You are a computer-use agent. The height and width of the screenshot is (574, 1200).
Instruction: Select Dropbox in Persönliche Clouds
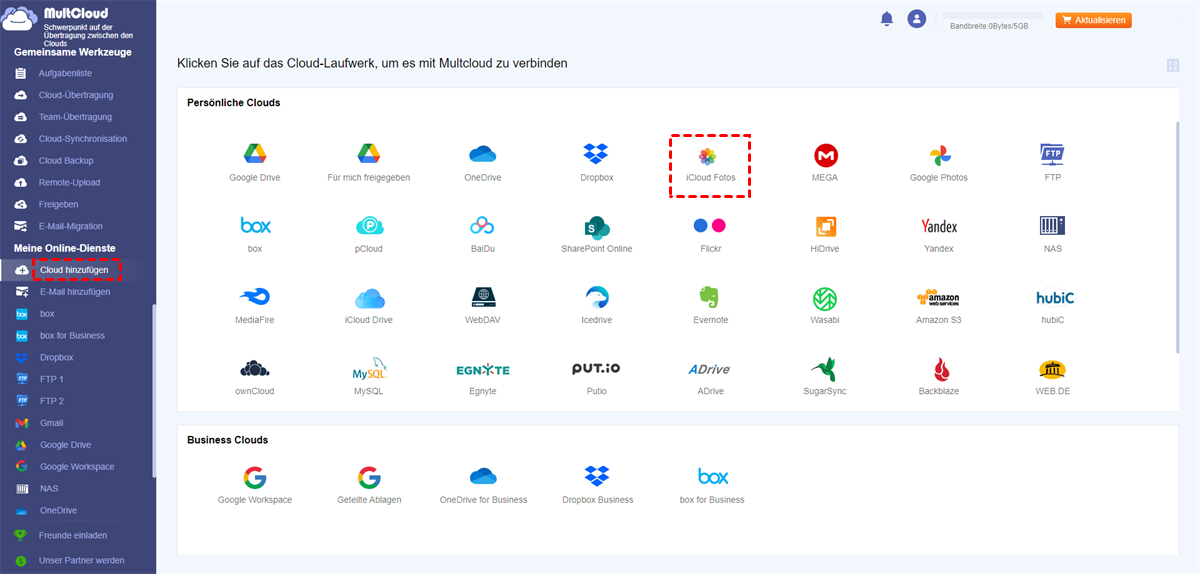pyautogui.click(x=596, y=154)
